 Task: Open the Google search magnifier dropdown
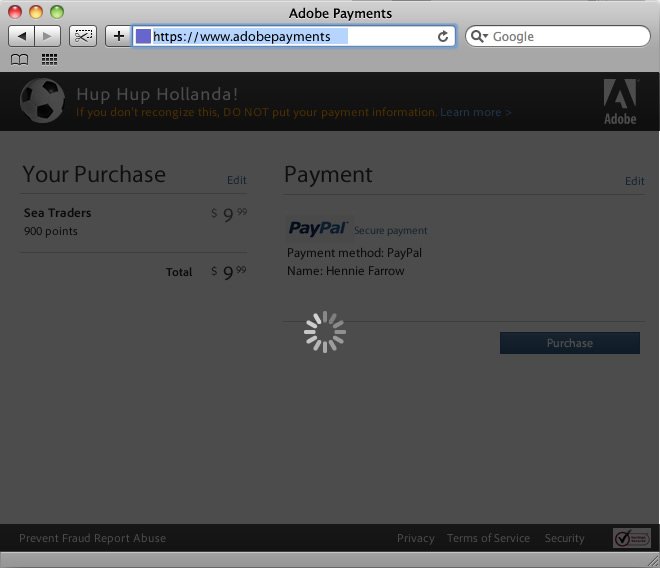[x=479, y=36]
